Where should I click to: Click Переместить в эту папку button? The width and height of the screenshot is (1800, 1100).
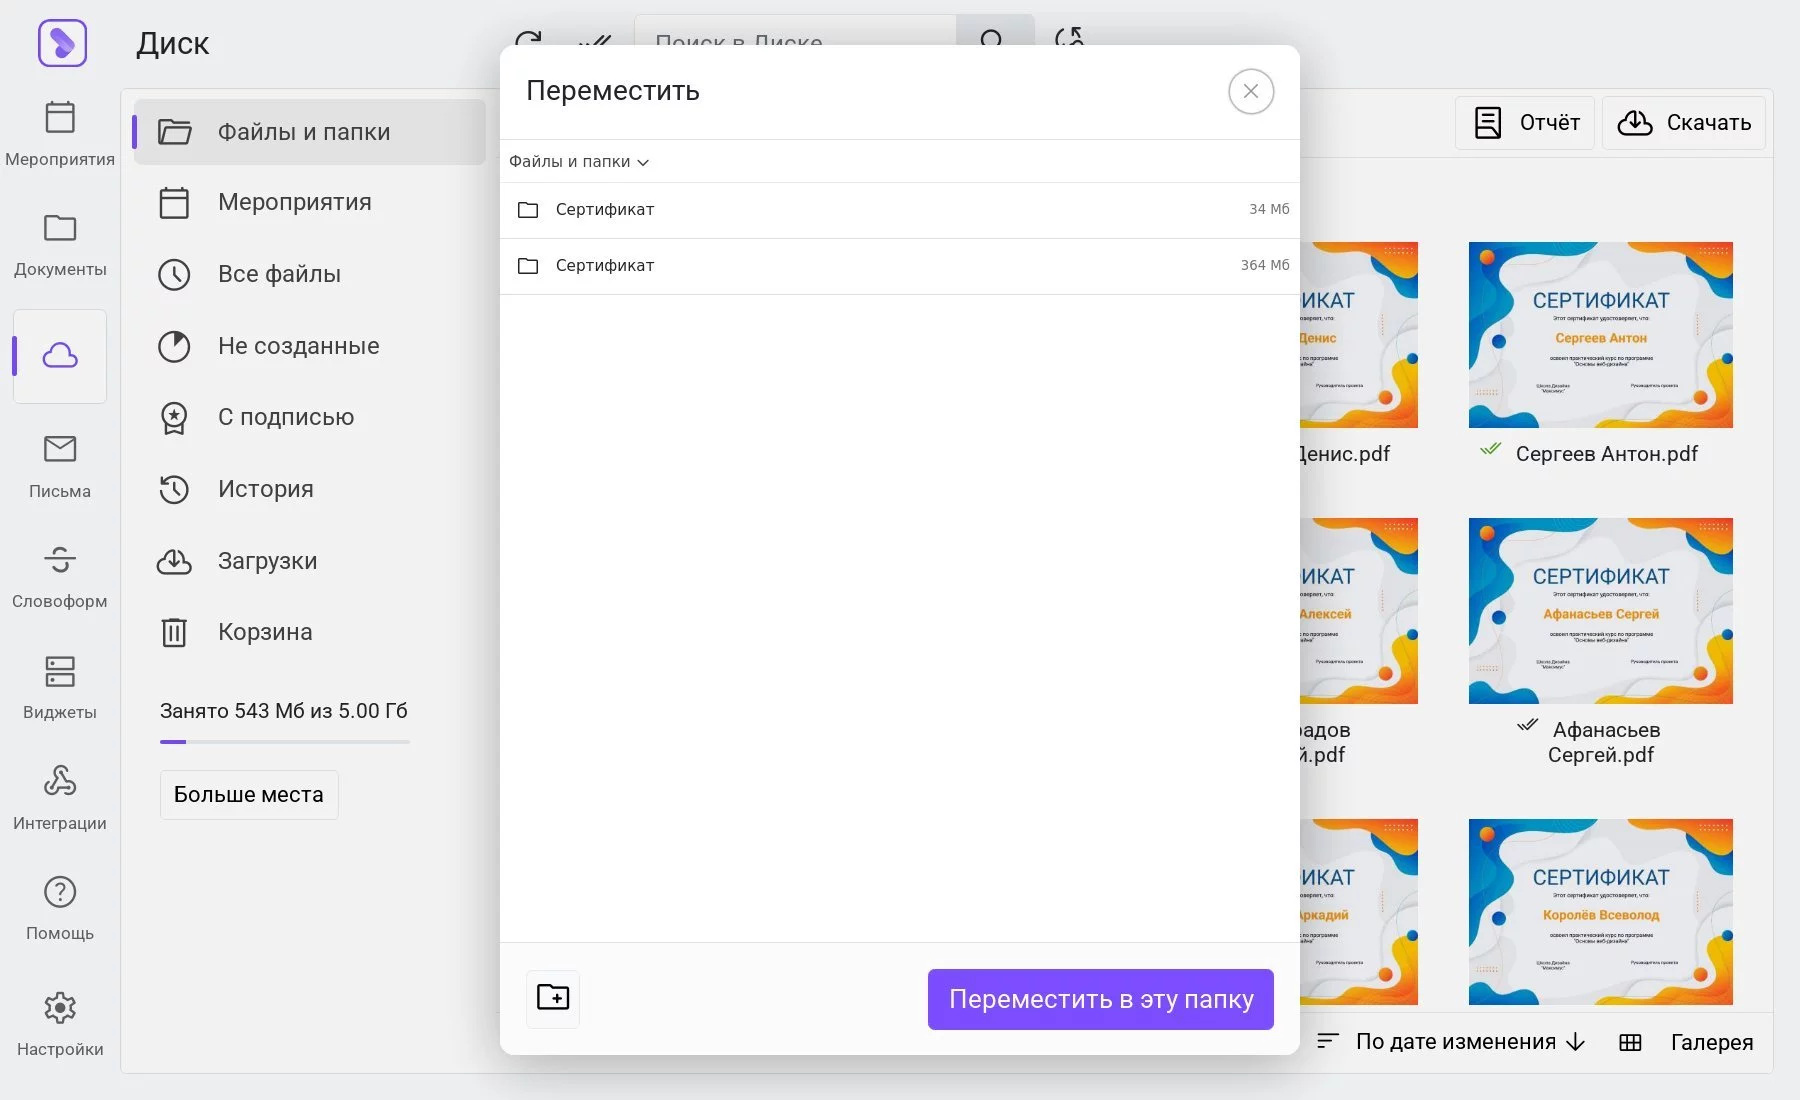pyautogui.click(x=1101, y=999)
